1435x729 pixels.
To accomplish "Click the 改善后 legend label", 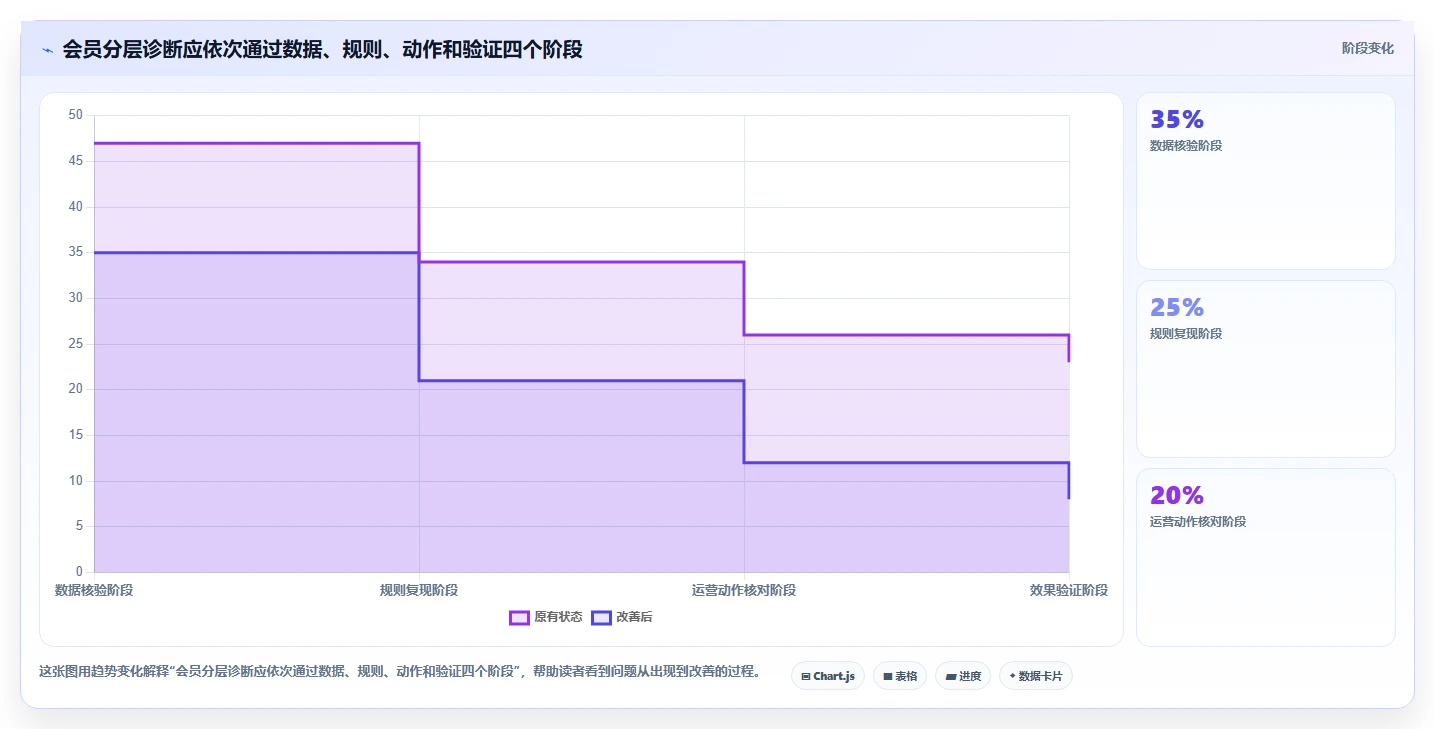I will coord(634,617).
